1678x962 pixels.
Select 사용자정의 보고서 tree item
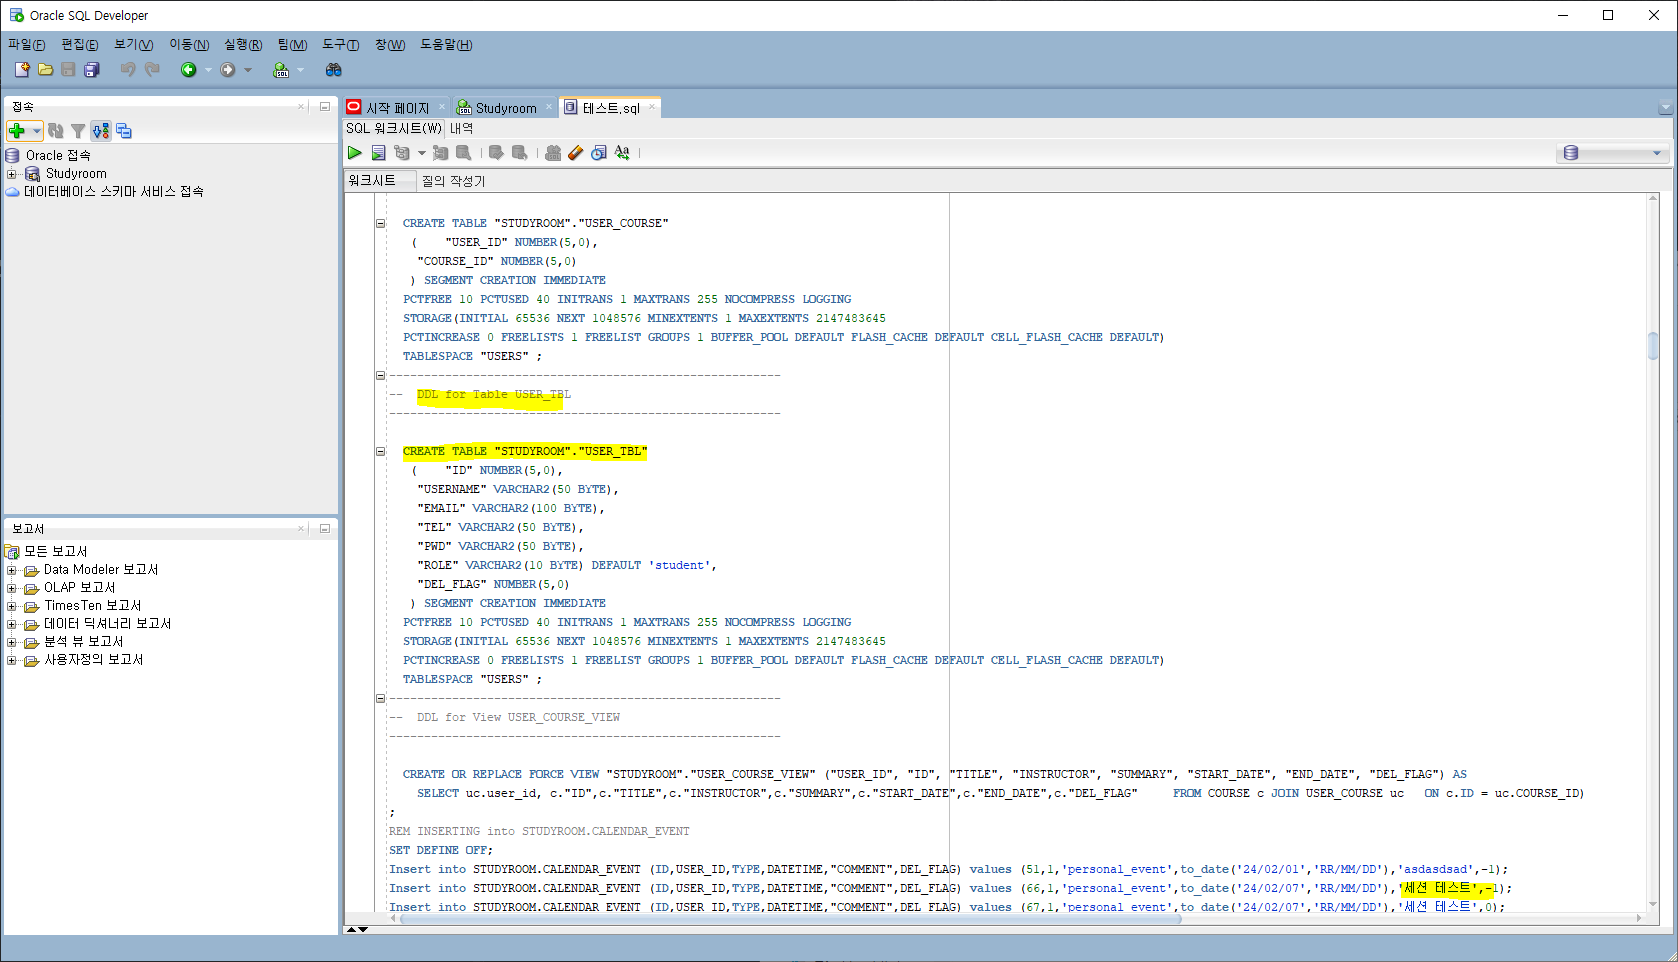(94, 660)
